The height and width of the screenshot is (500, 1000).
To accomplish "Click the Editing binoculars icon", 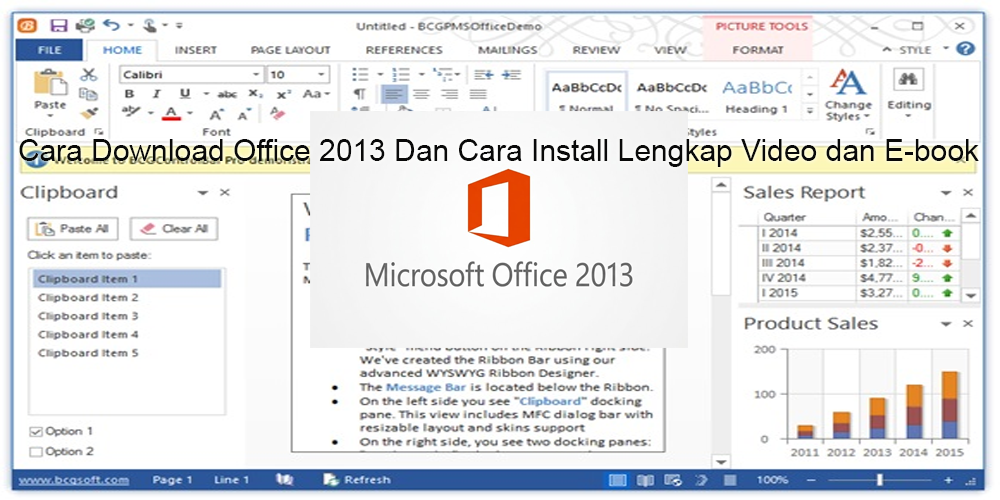I will pyautogui.click(x=909, y=79).
